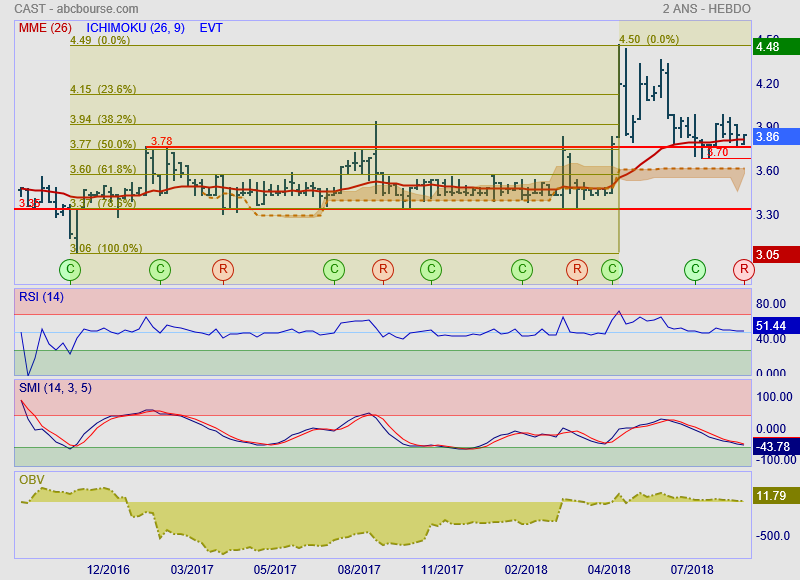Click the green C marker just before 08/2017
The height and width of the screenshot is (580, 800).
click(x=334, y=269)
